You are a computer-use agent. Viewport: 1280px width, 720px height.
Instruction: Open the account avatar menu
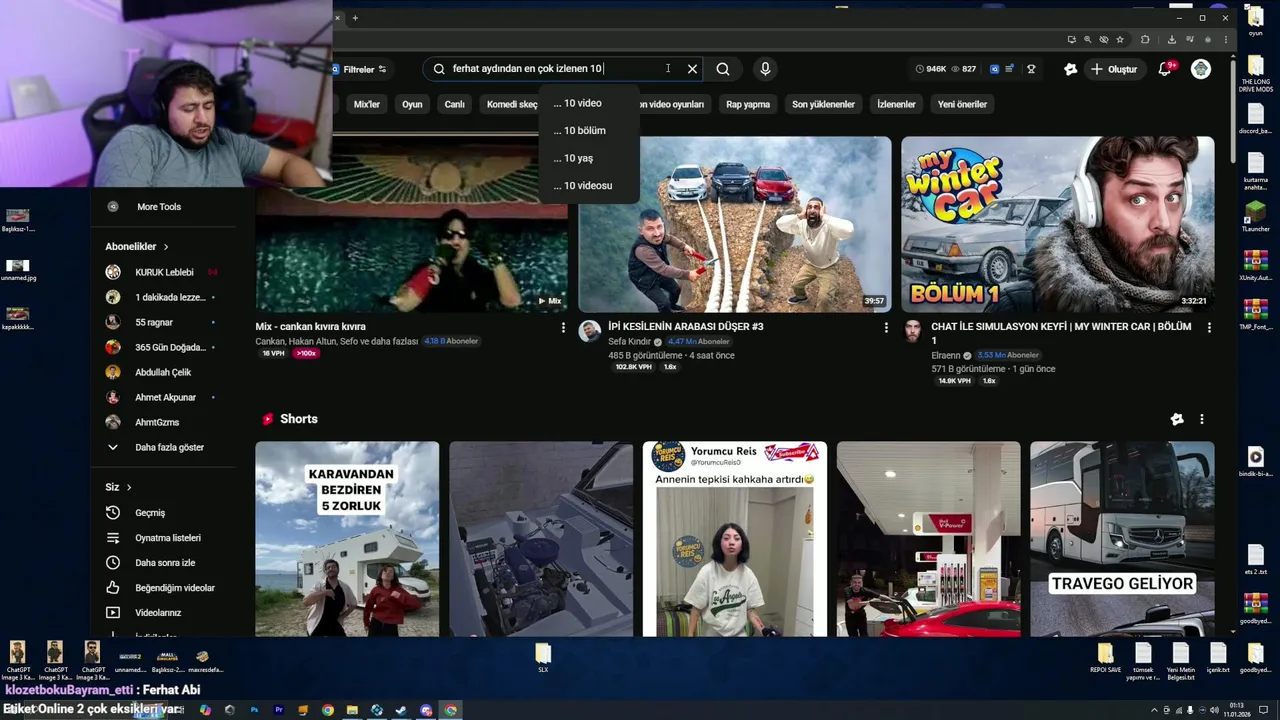(1201, 69)
